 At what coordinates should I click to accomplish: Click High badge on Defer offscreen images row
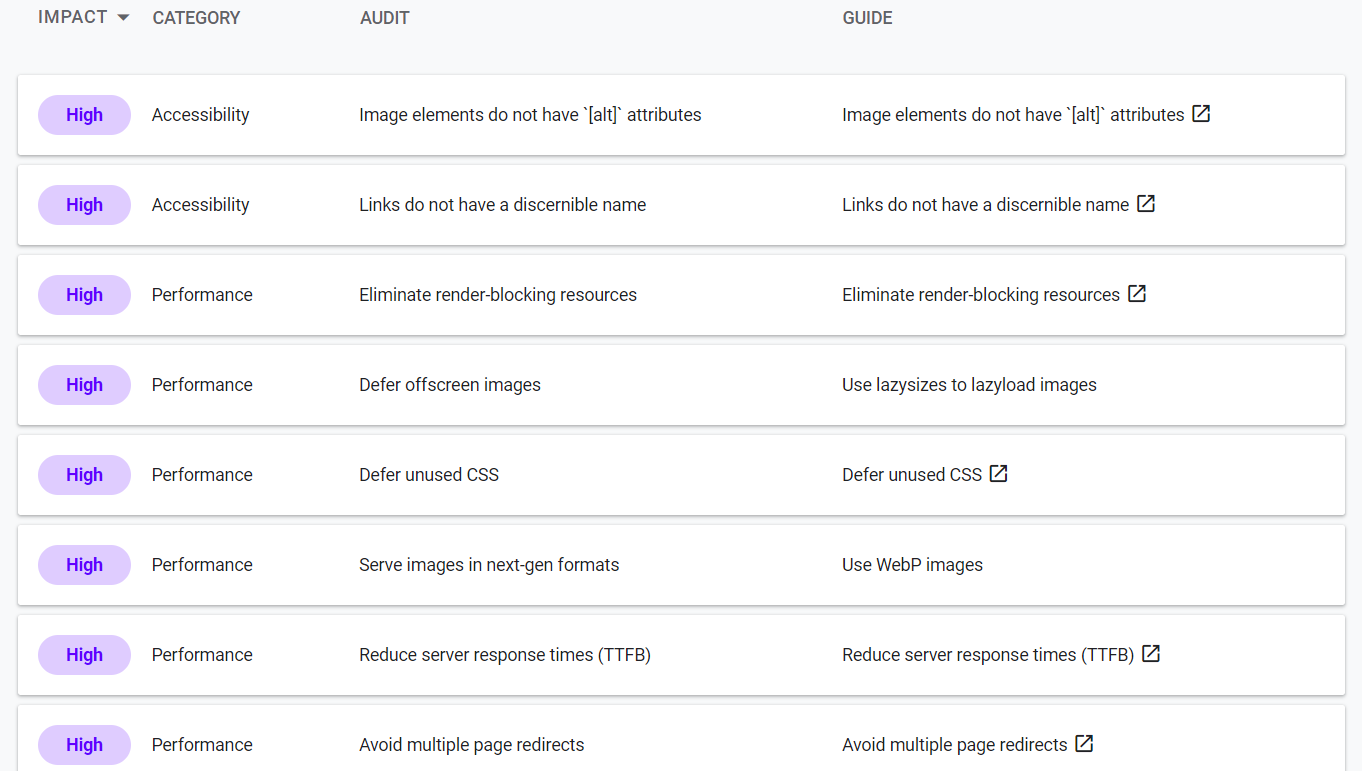pos(84,385)
